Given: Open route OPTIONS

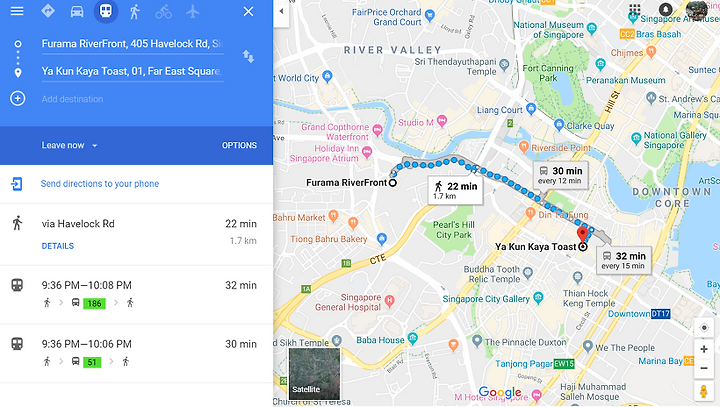Looking at the screenshot, I should point(239,145).
